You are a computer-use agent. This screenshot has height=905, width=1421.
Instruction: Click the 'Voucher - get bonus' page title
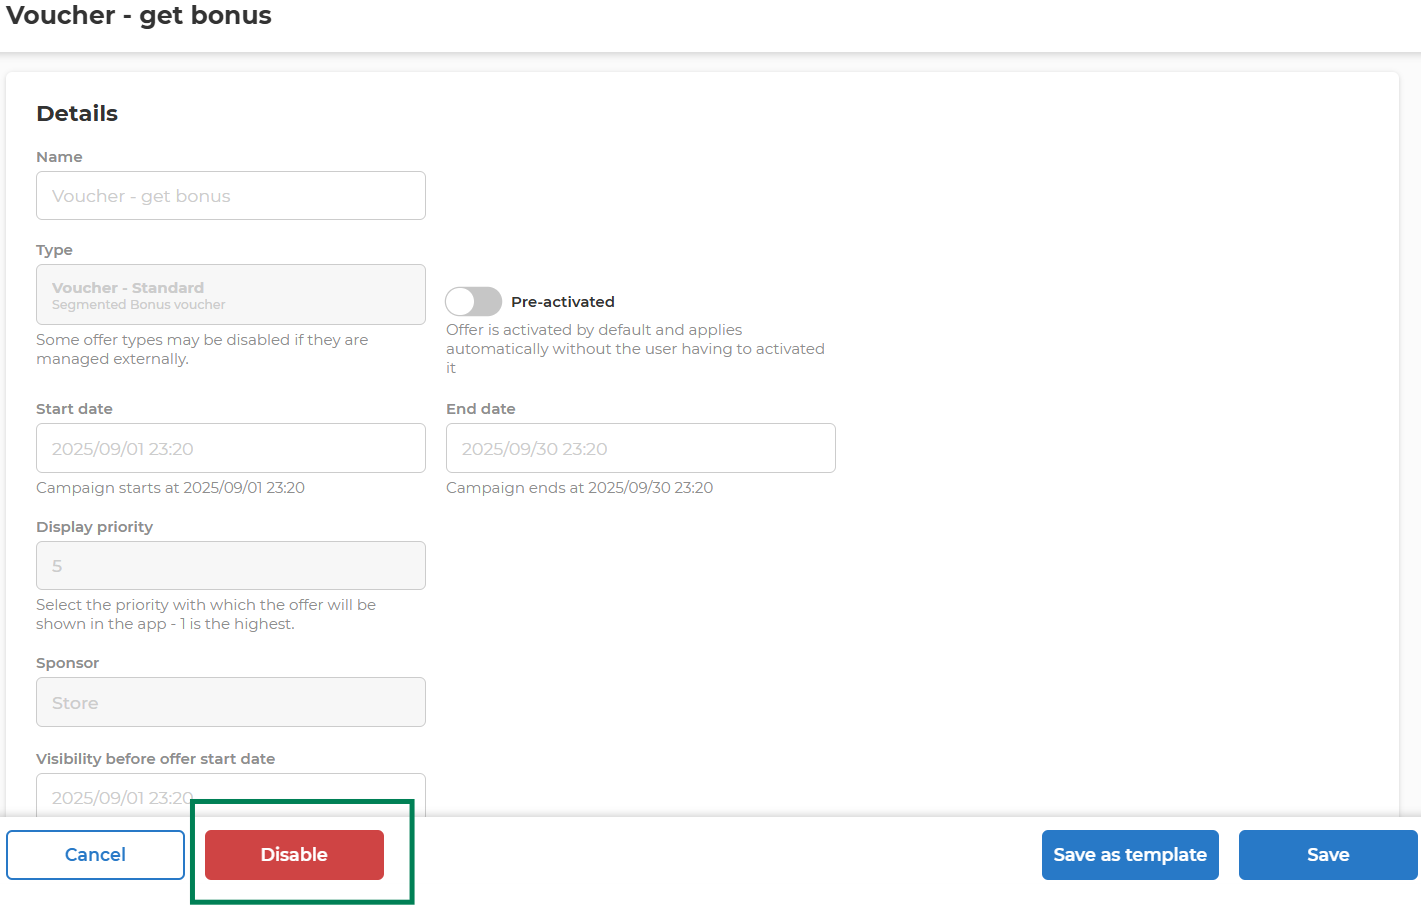click(139, 16)
